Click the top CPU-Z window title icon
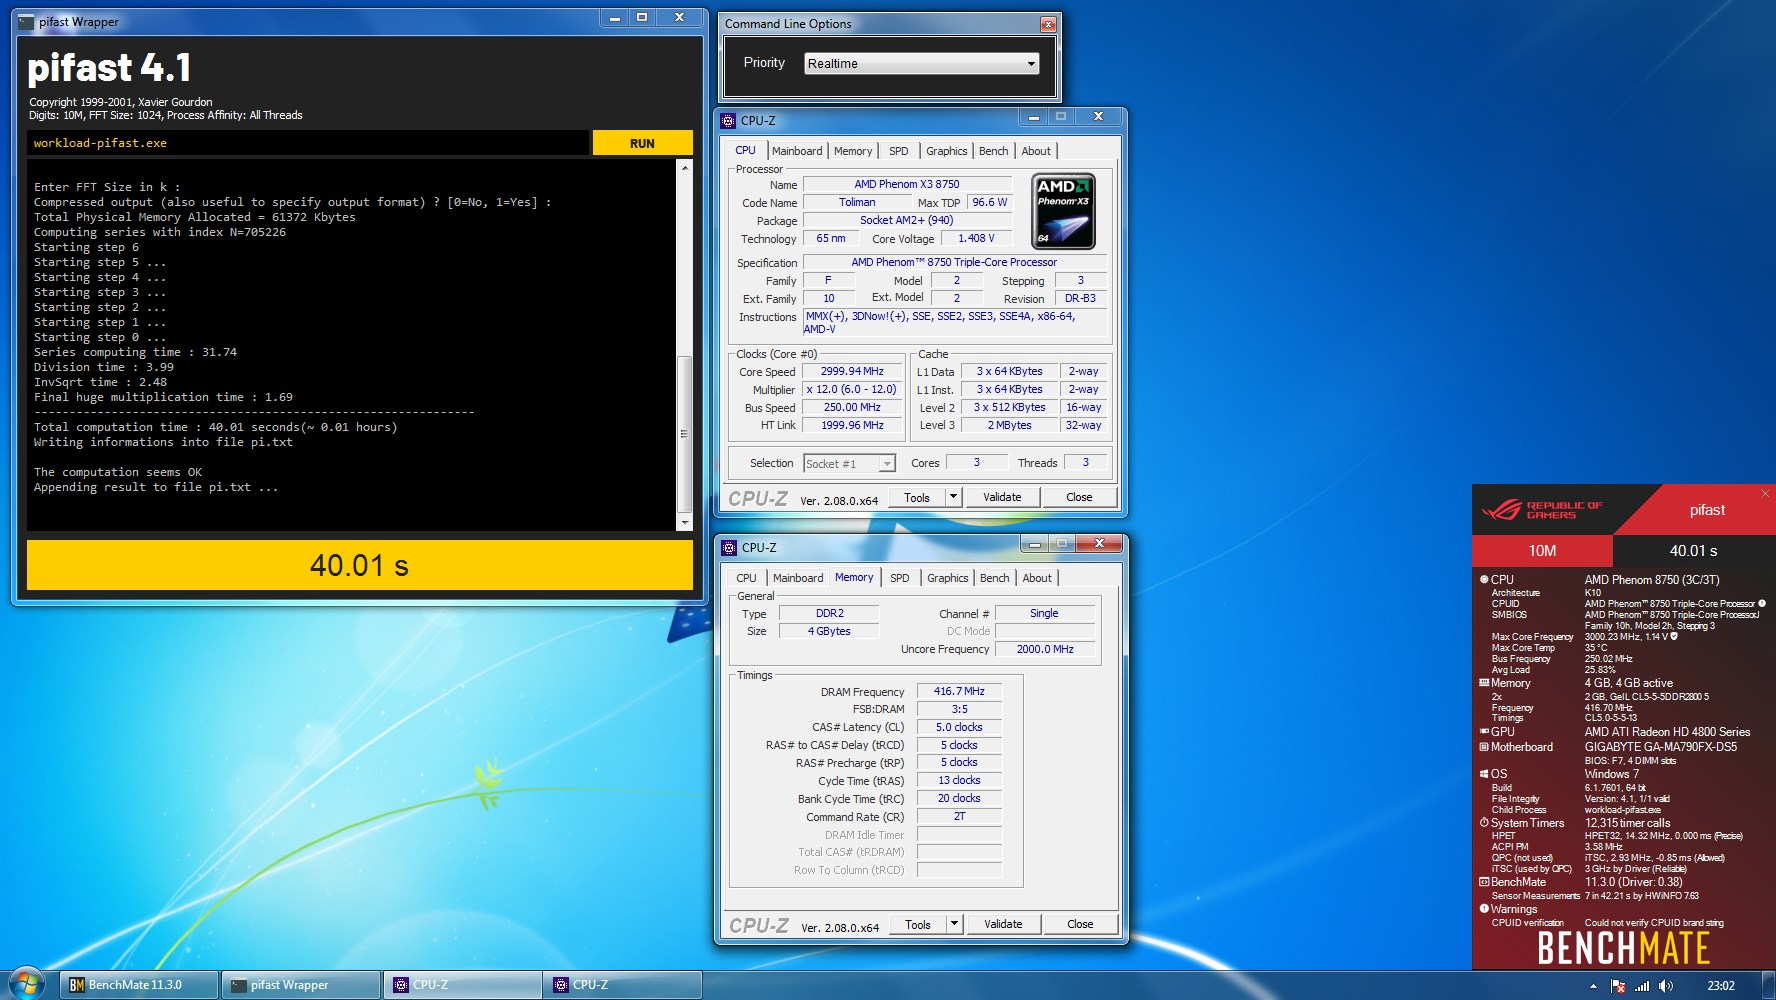The height and width of the screenshot is (1000, 1776). coord(728,120)
